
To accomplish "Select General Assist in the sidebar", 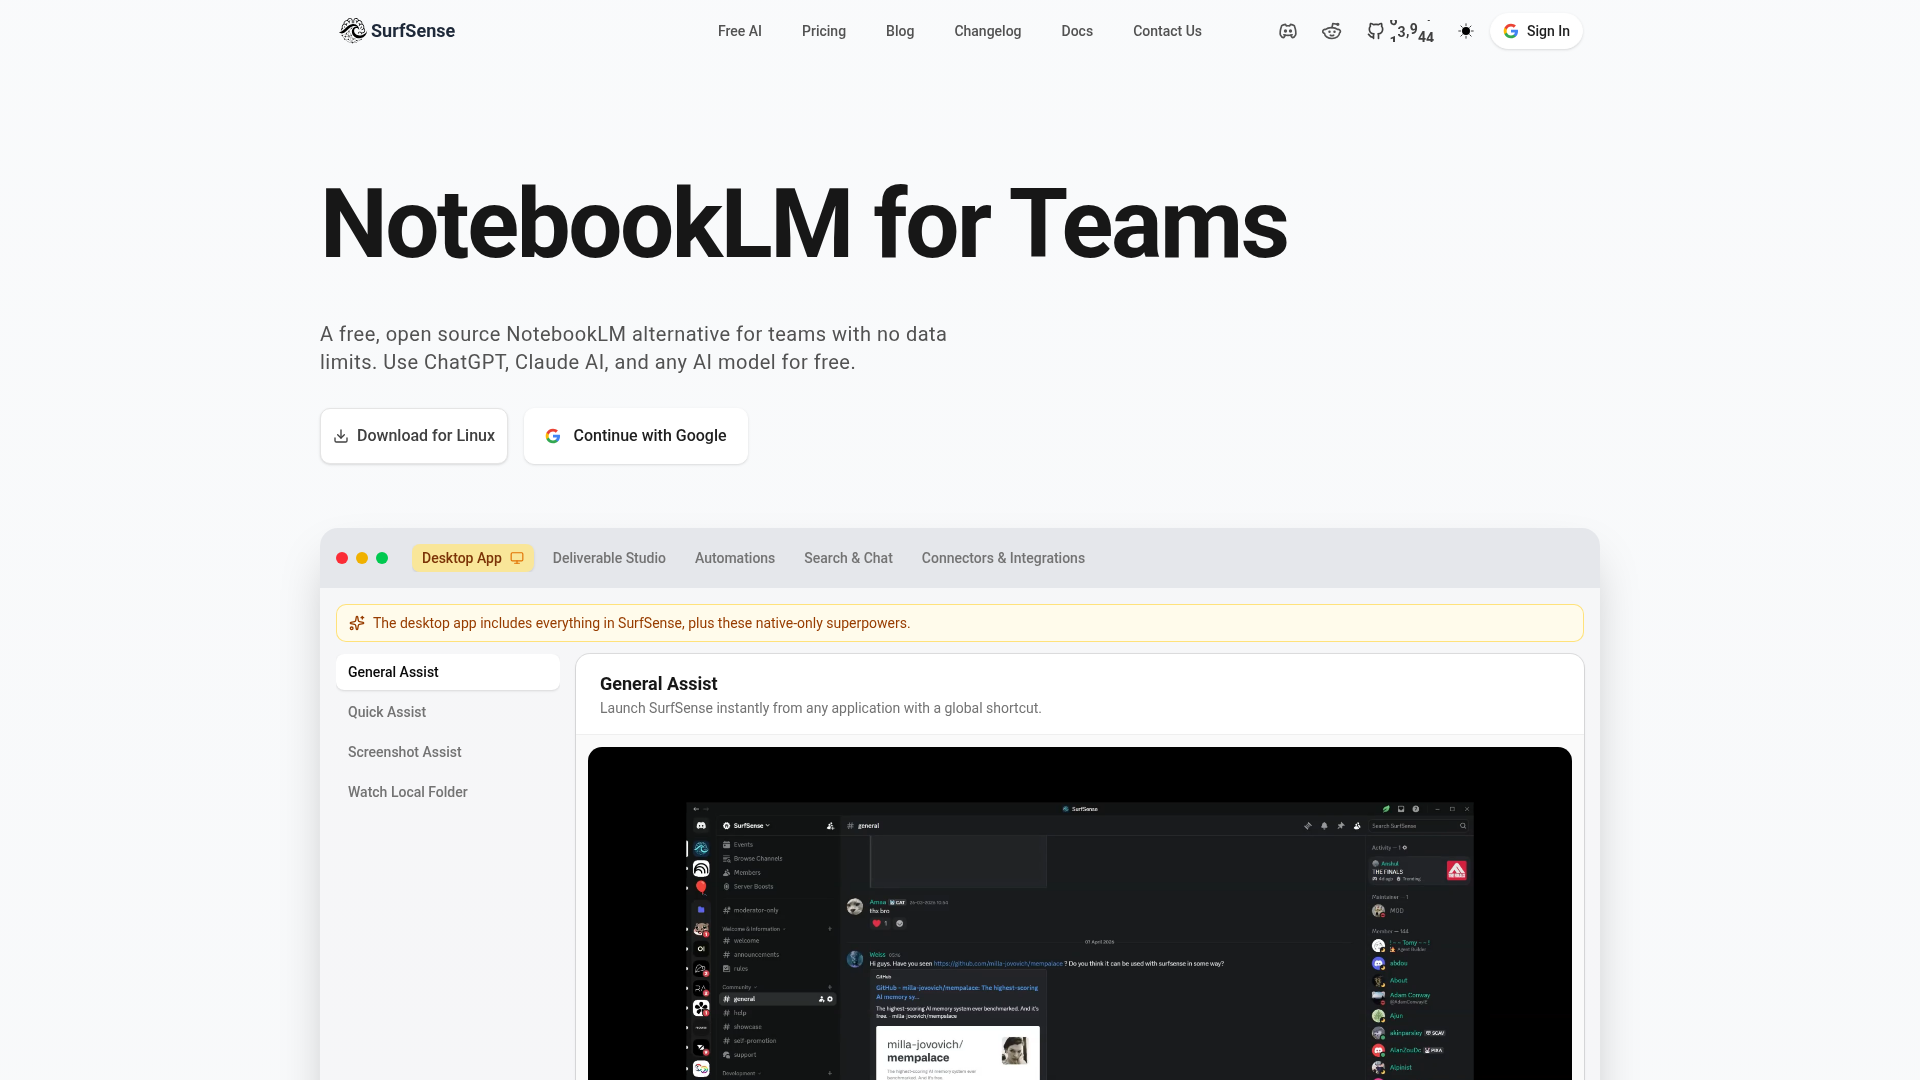I will click(448, 672).
